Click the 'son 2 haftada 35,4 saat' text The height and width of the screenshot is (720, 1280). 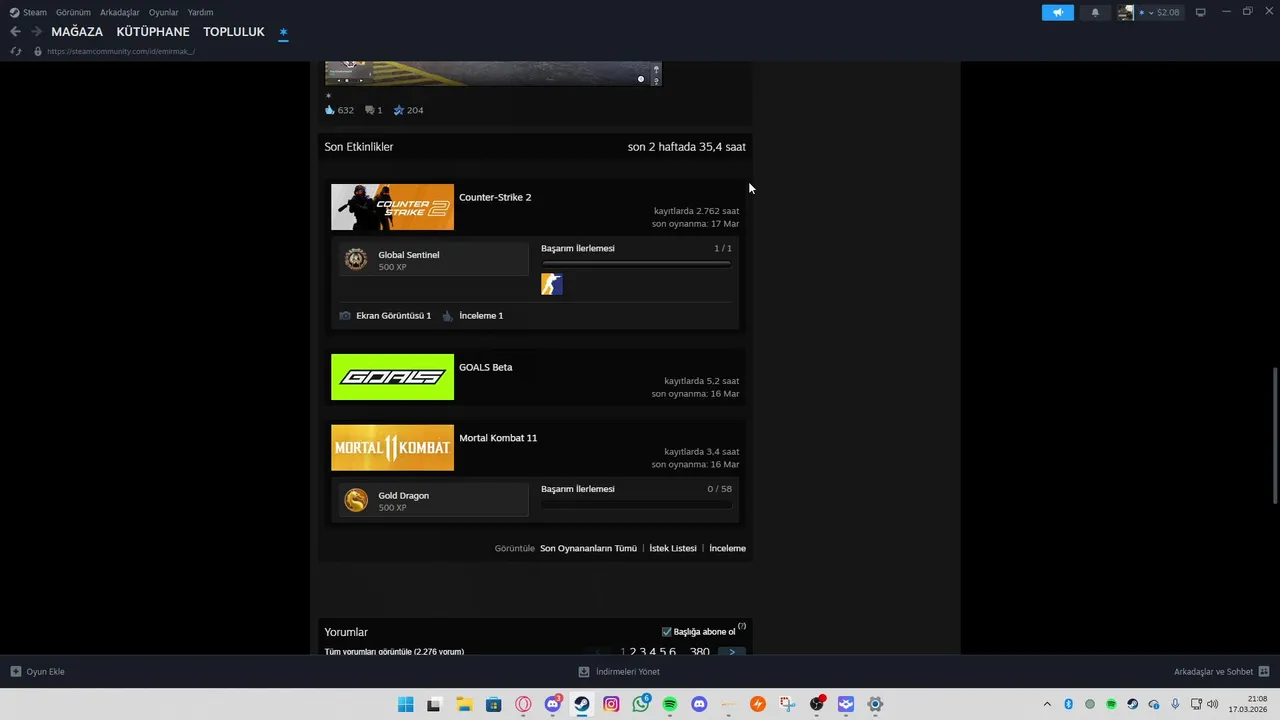(687, 147)
